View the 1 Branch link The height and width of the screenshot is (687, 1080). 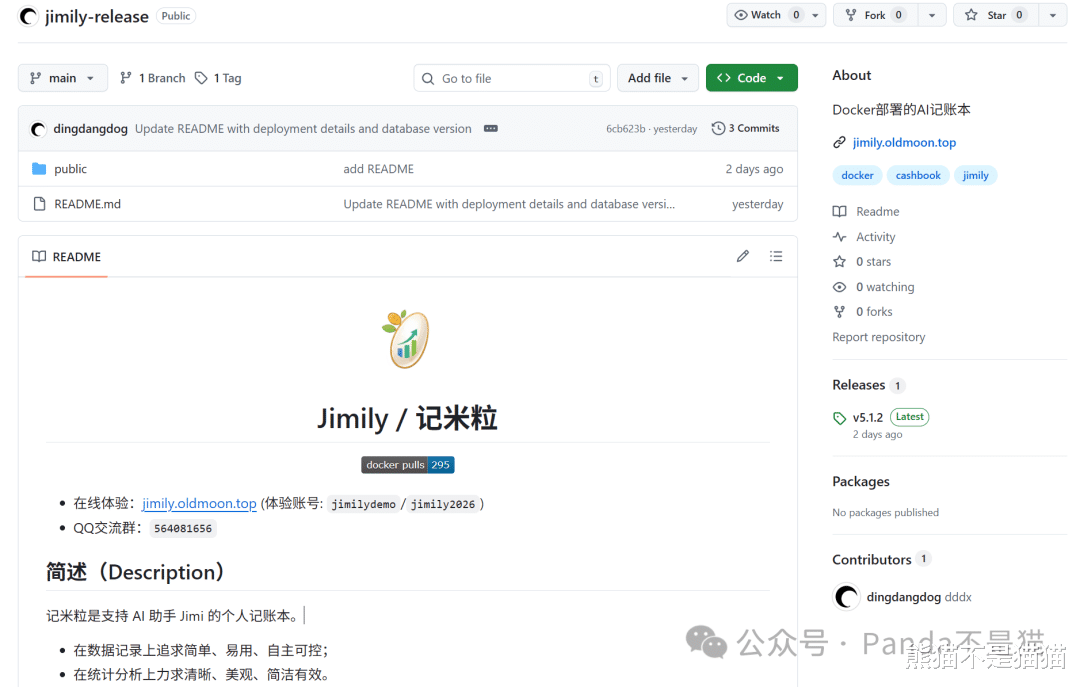(153, 78)
